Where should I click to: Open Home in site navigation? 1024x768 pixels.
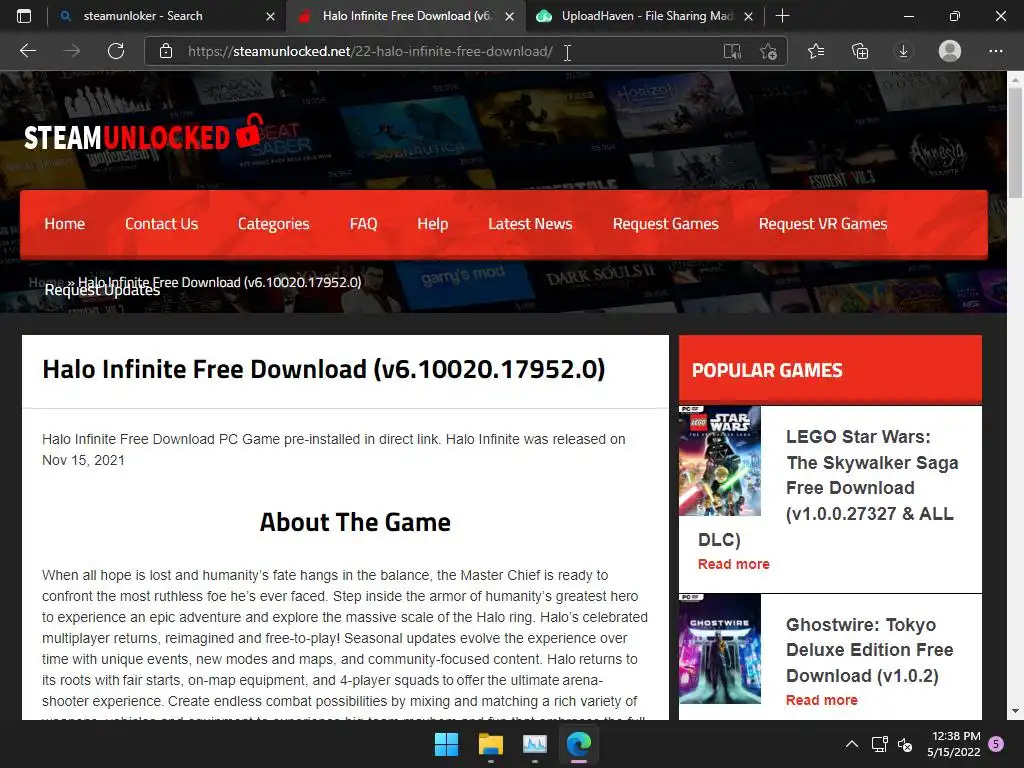point(65,224)
